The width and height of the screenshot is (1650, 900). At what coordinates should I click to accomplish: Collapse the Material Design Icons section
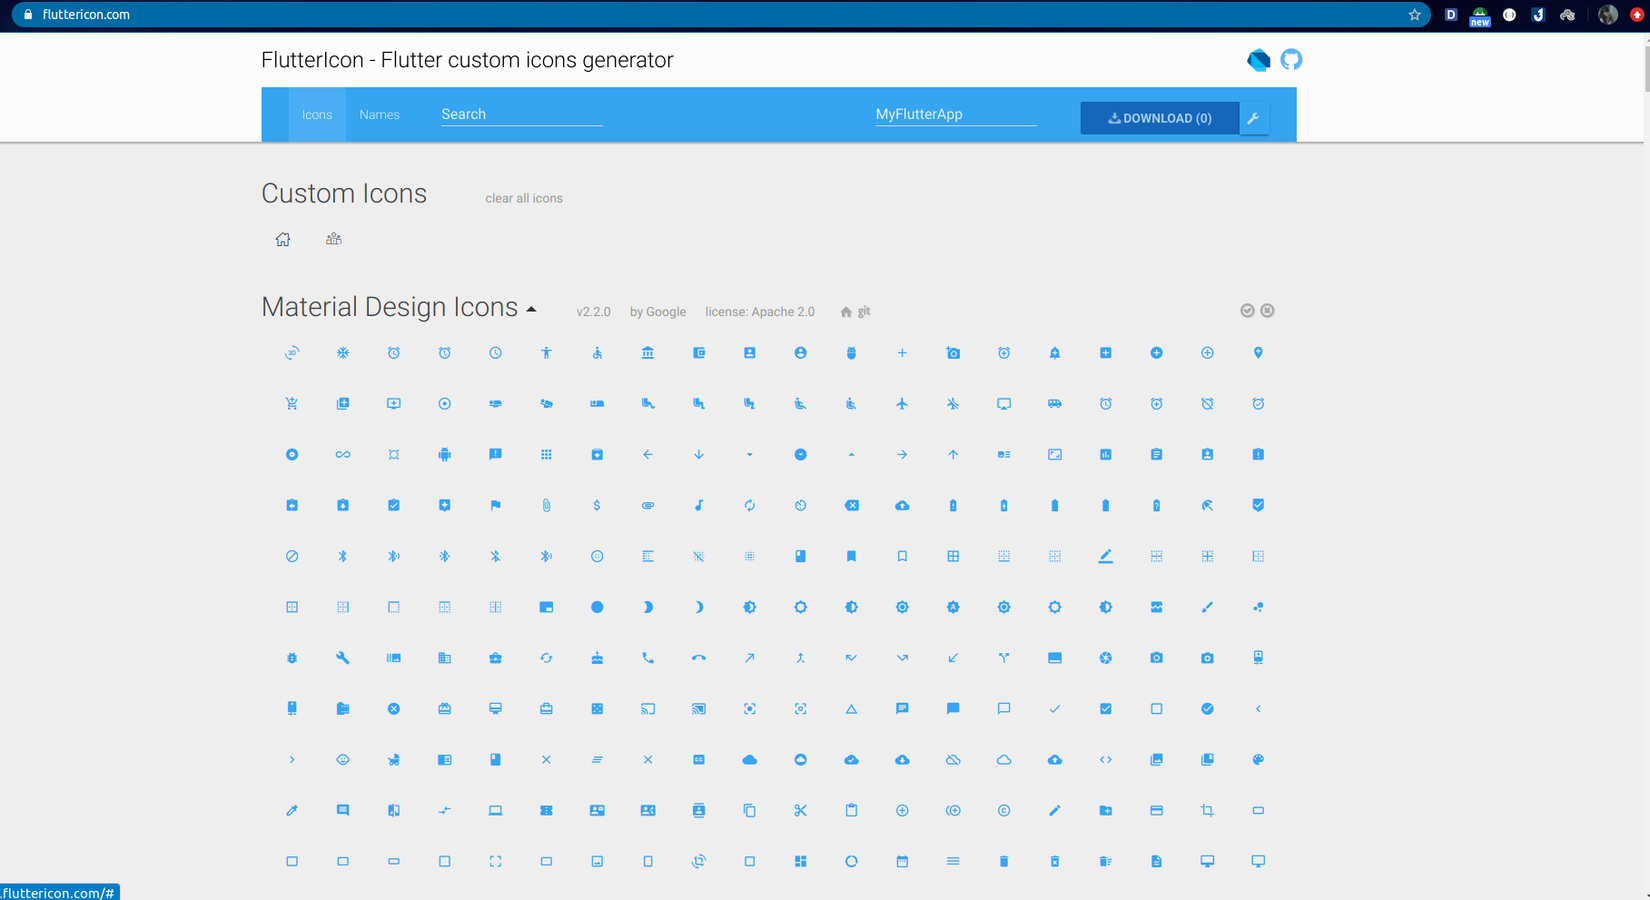[x=531, y=309]
